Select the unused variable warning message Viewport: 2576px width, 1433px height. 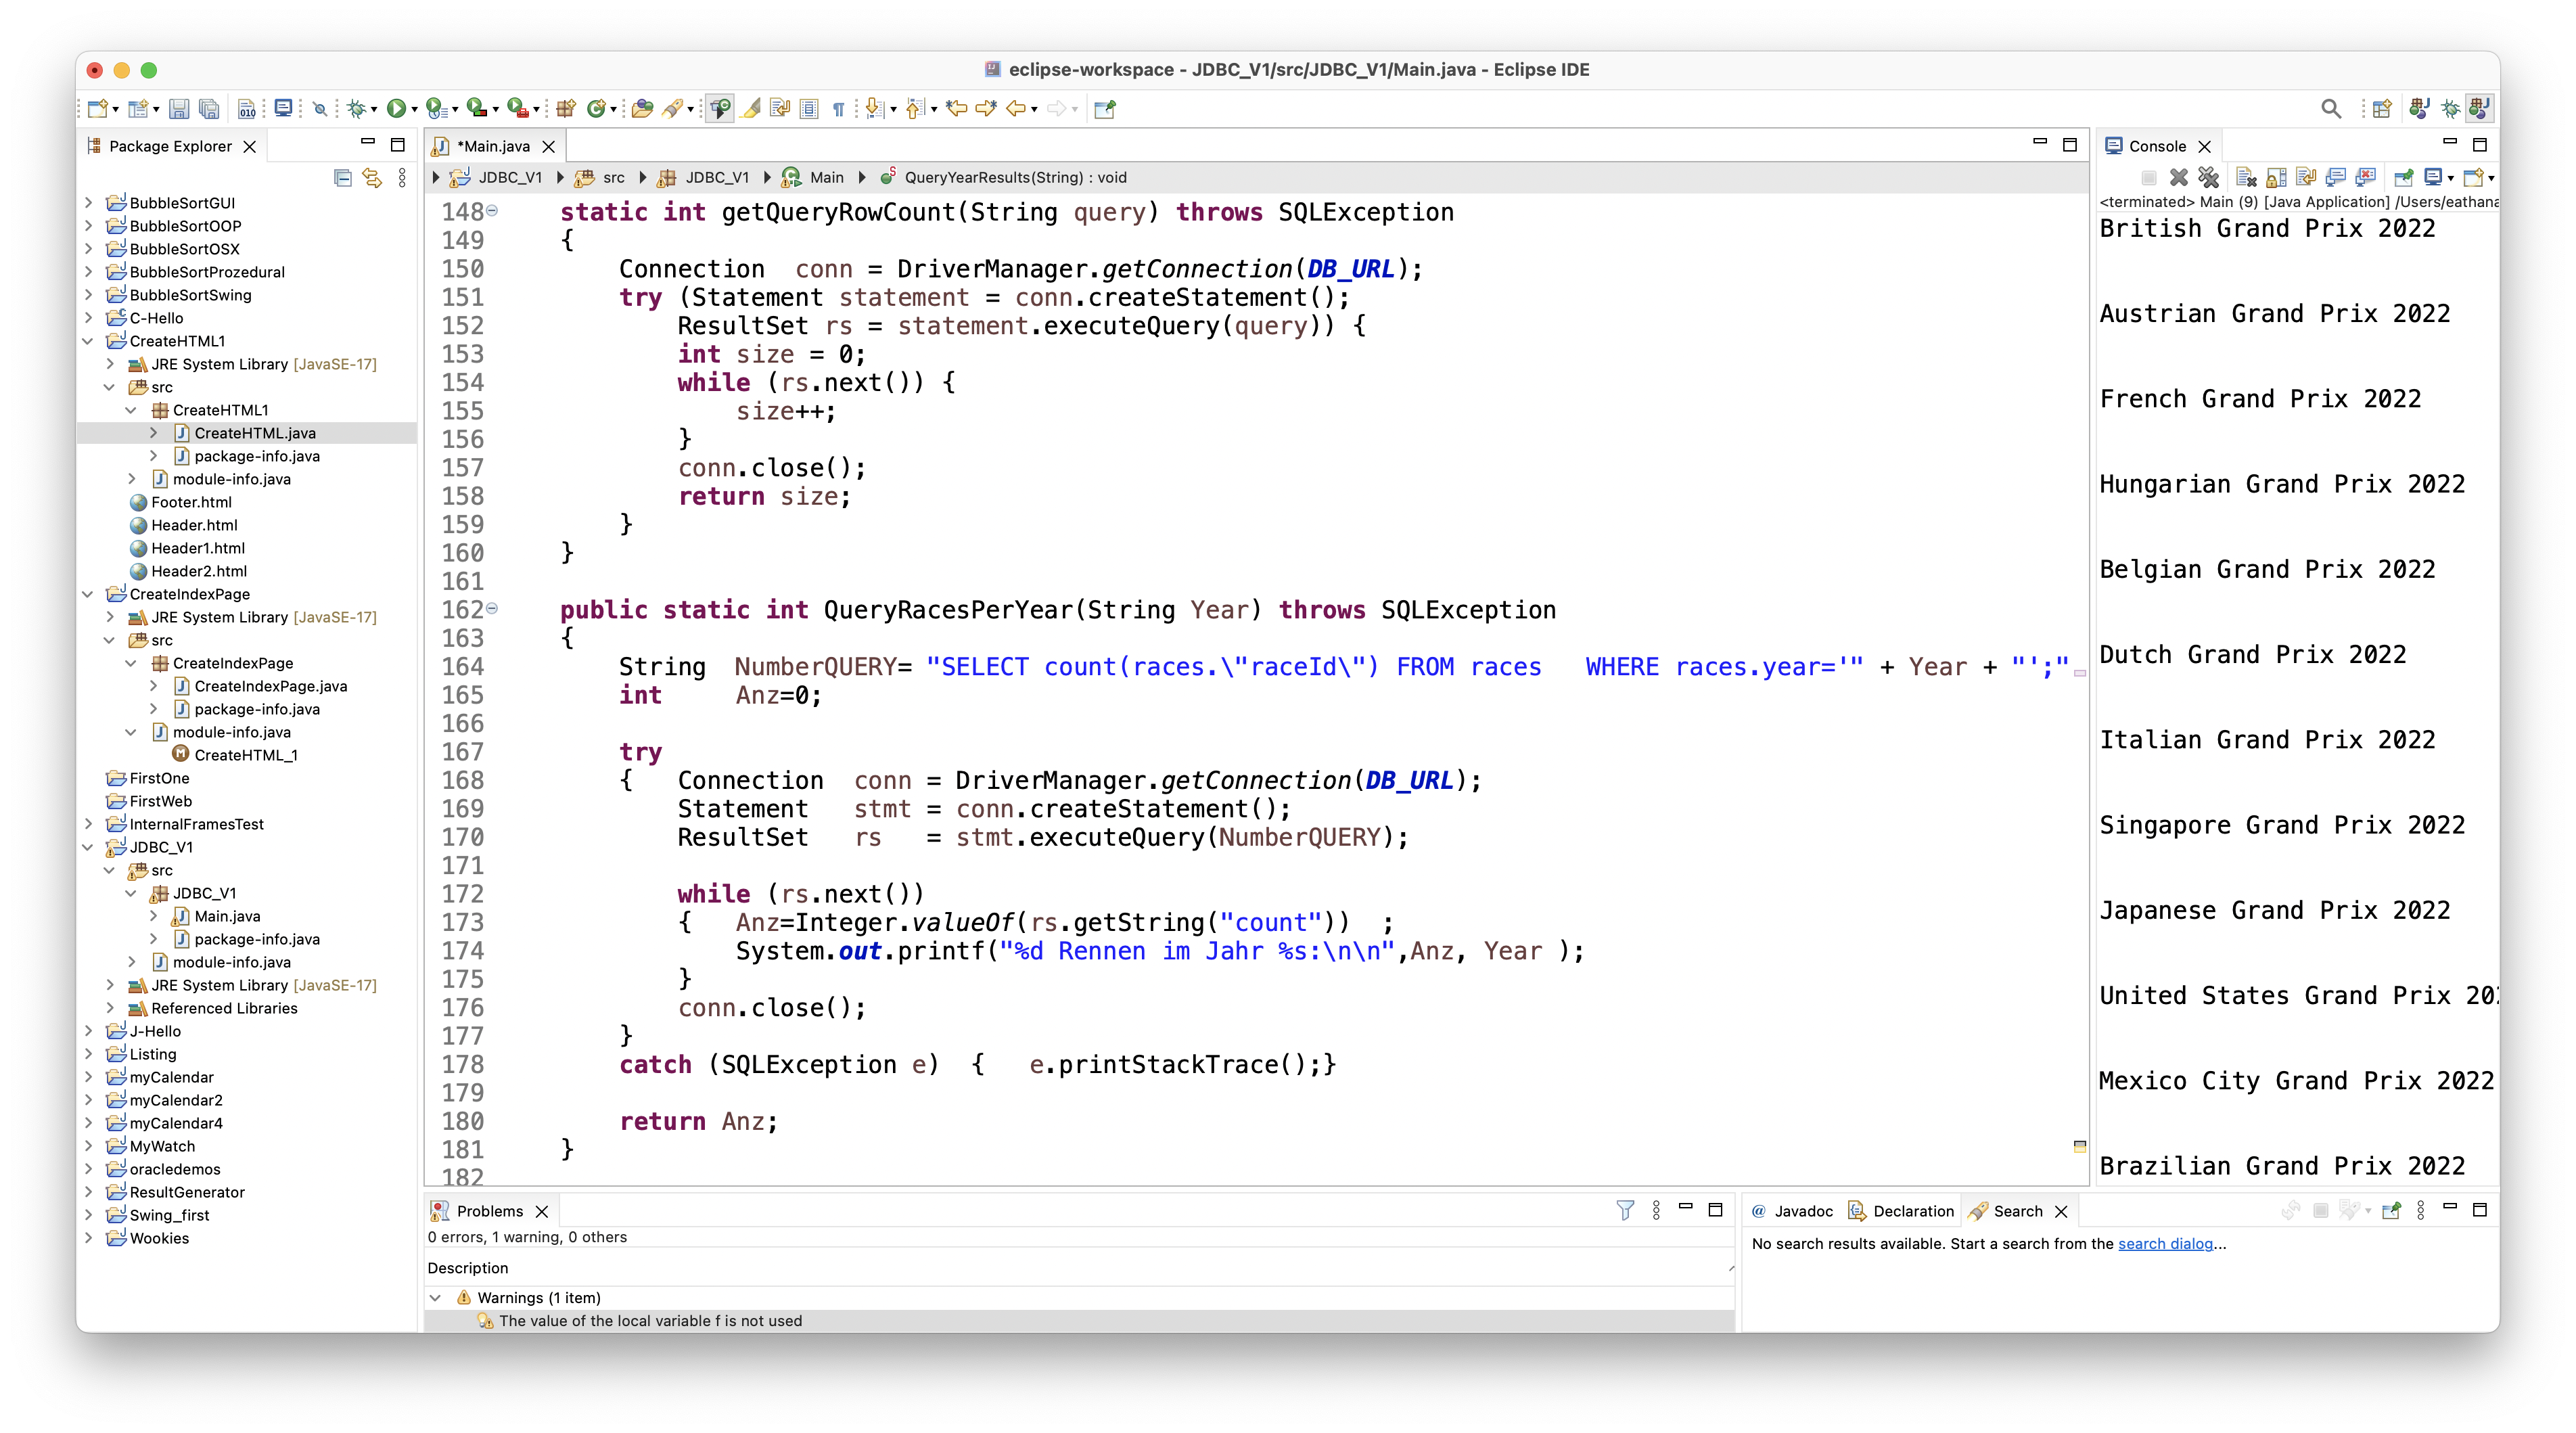tap(650, 1320)
